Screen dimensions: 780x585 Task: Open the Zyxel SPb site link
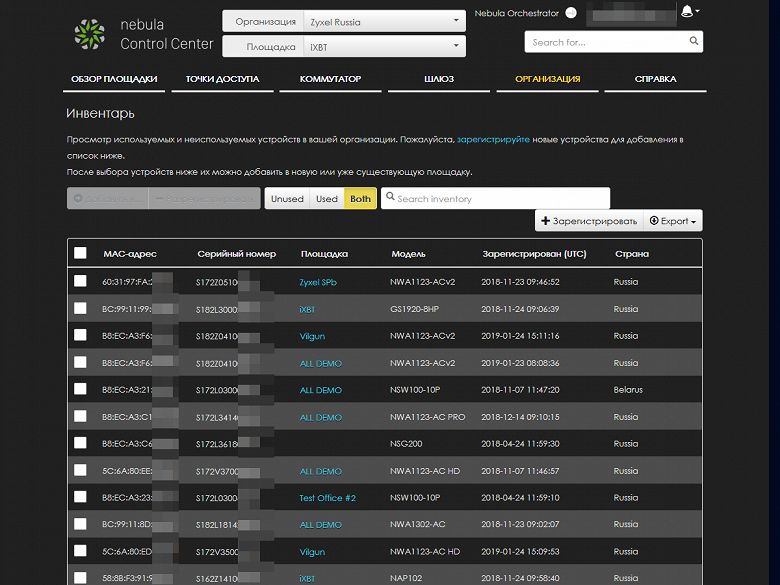click(318, 282)
